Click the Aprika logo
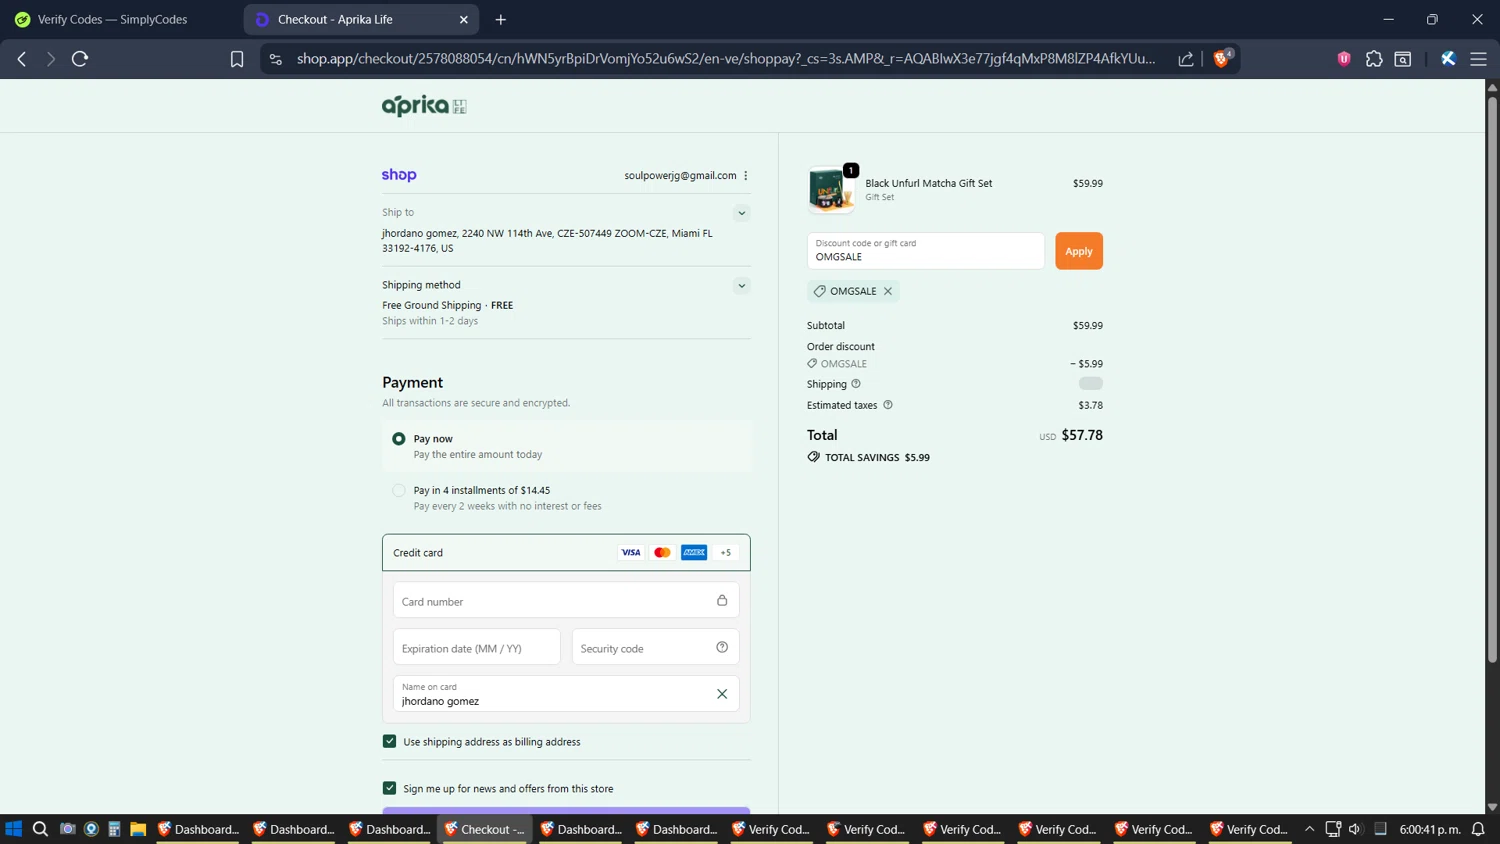 click(424, 105)
